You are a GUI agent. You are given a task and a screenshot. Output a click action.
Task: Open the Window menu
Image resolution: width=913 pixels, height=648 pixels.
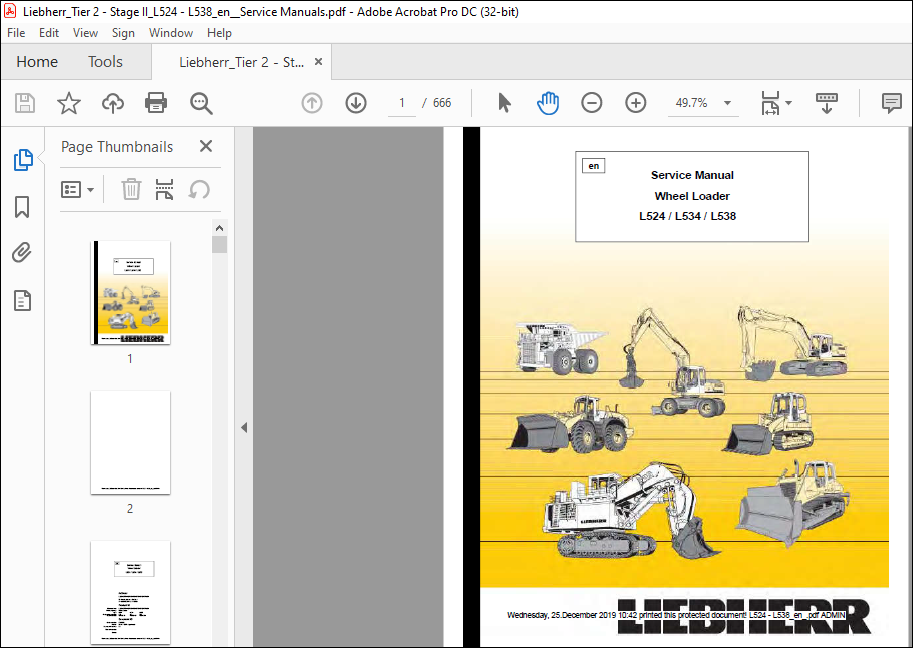tap(171, 33)
